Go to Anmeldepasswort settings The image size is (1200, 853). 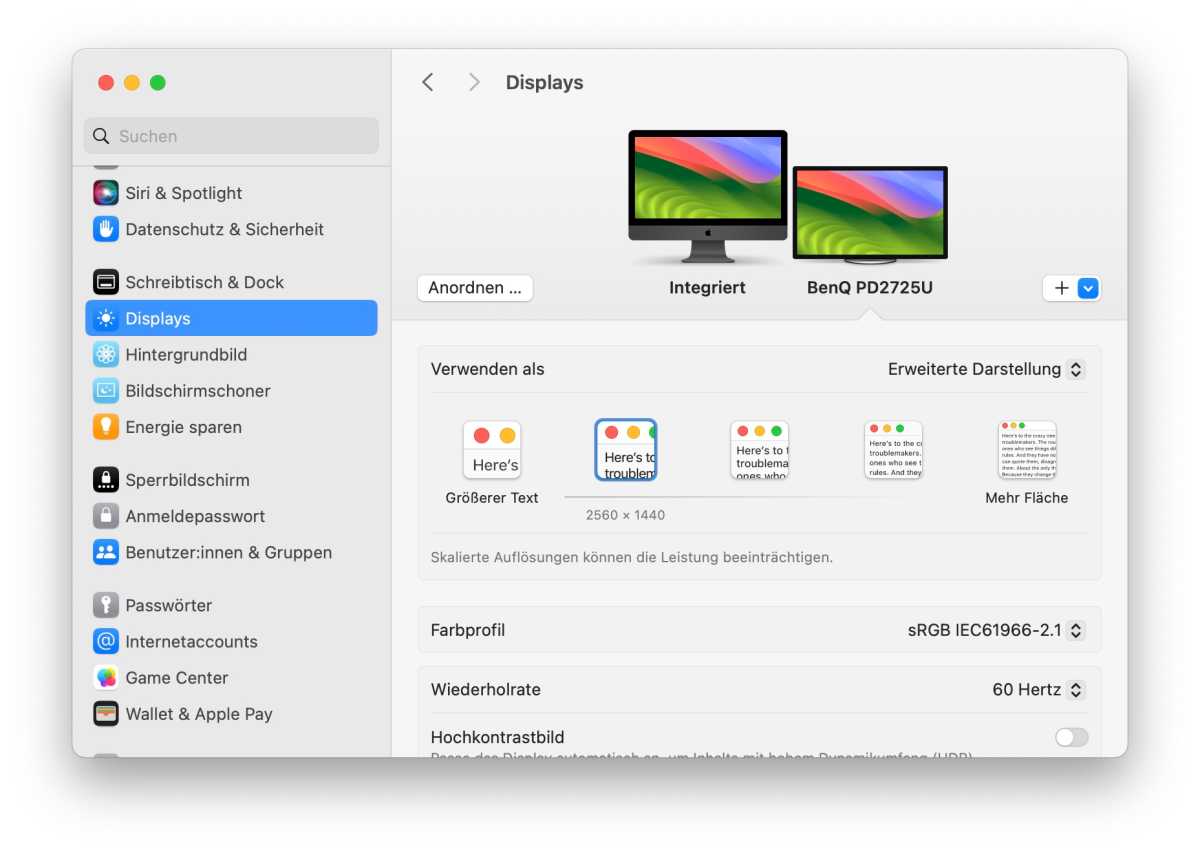231,516
